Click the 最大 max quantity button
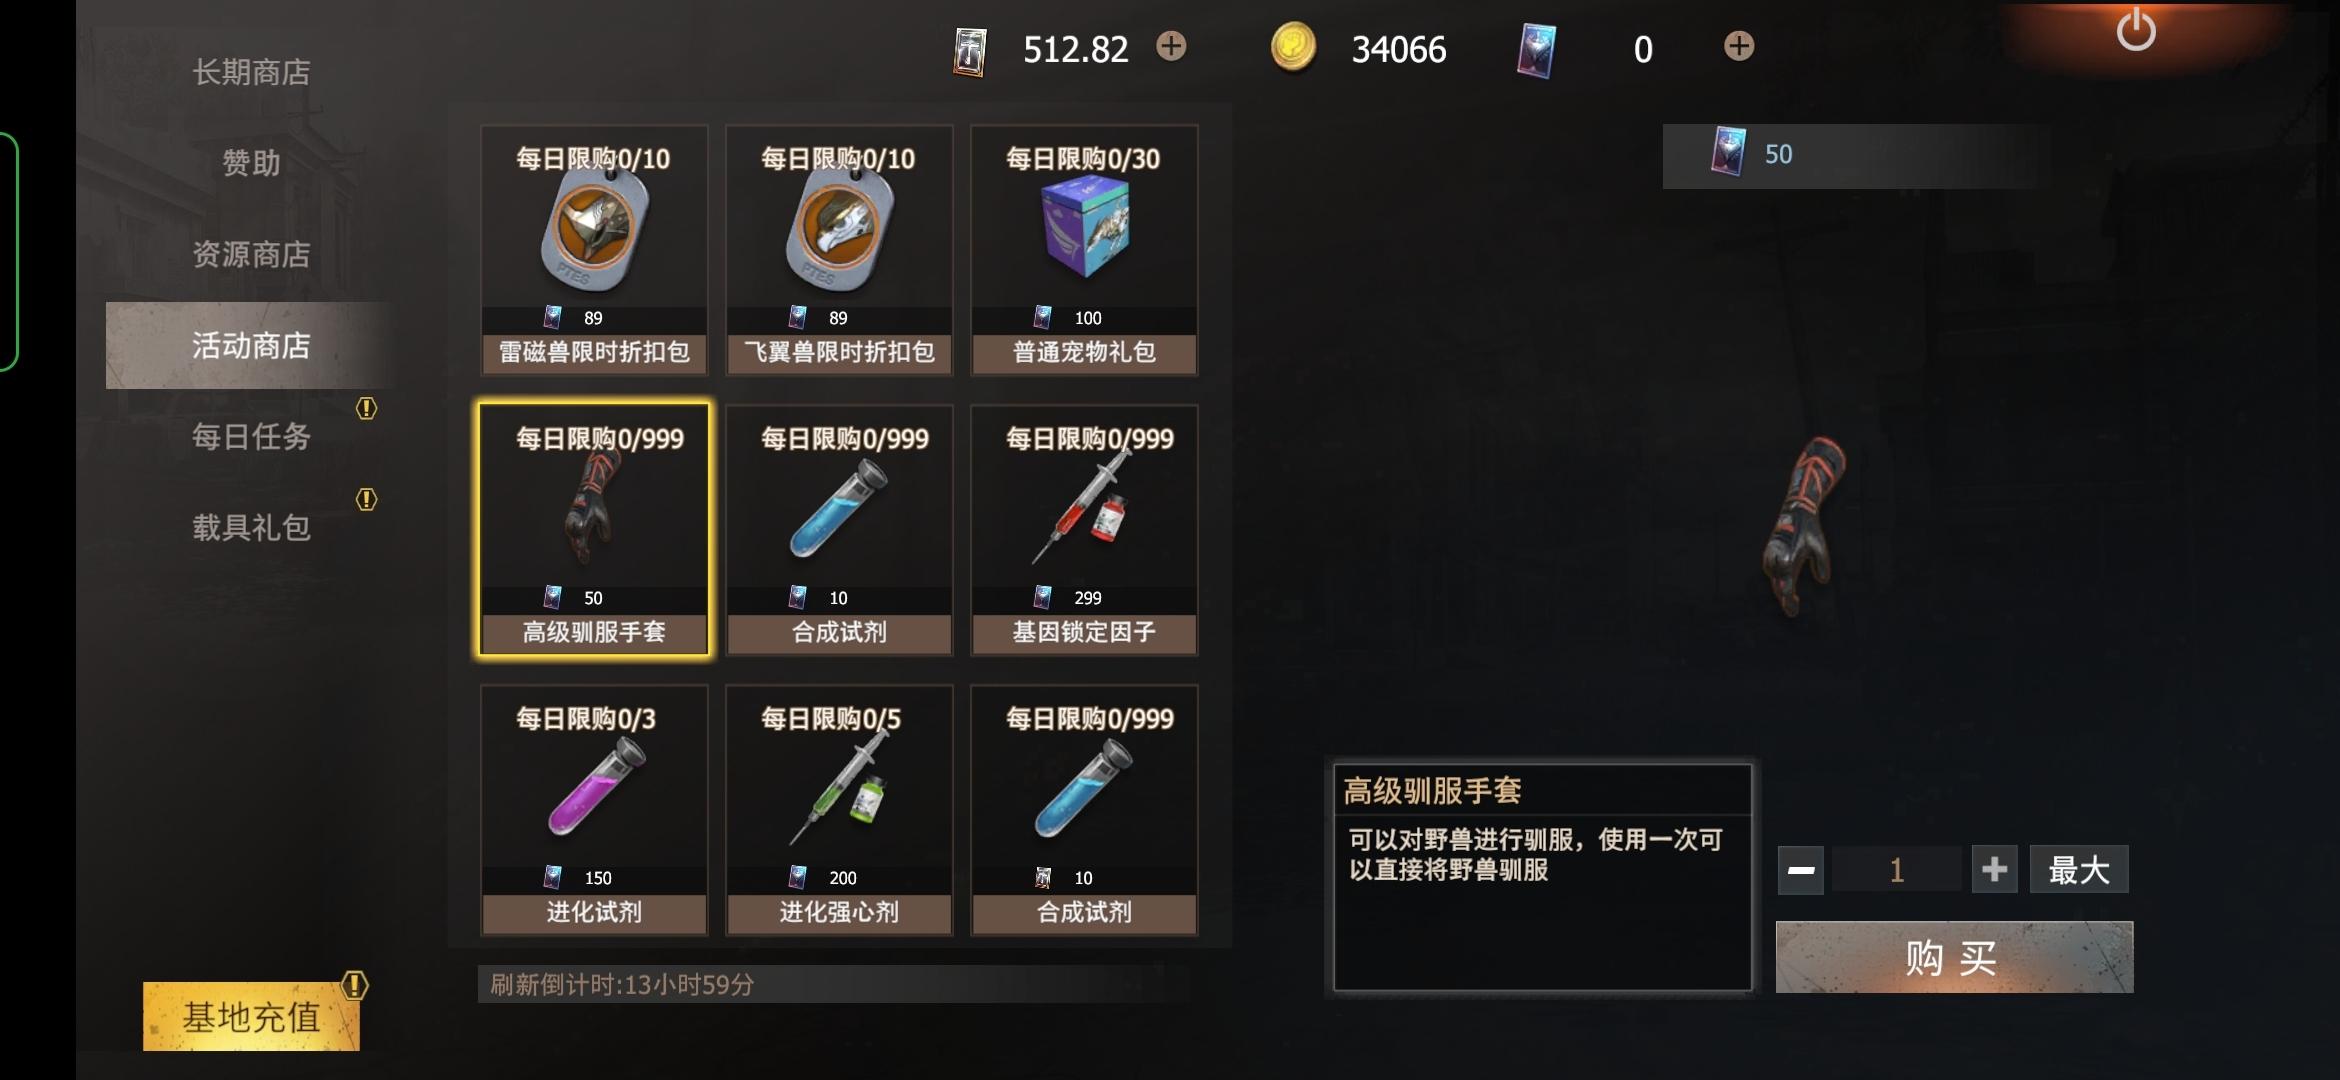The width and height of the screenshot is (2340, 1080). 2079,869
